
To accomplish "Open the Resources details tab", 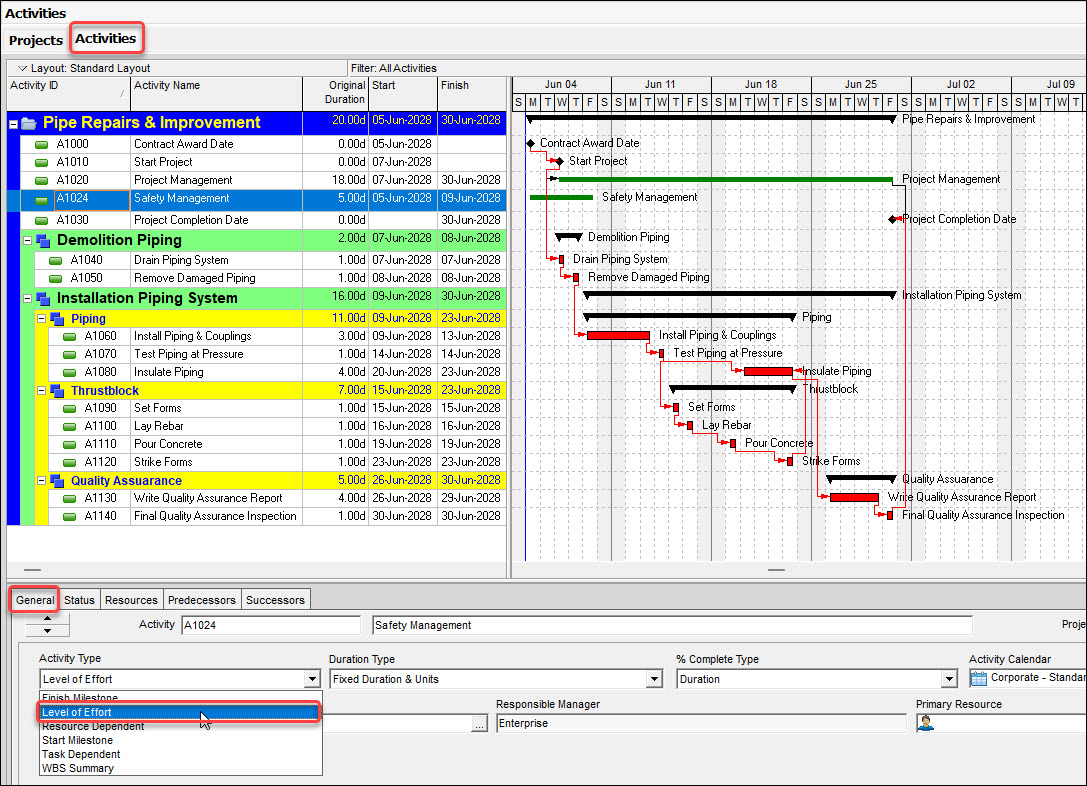I will coord(131,600).
